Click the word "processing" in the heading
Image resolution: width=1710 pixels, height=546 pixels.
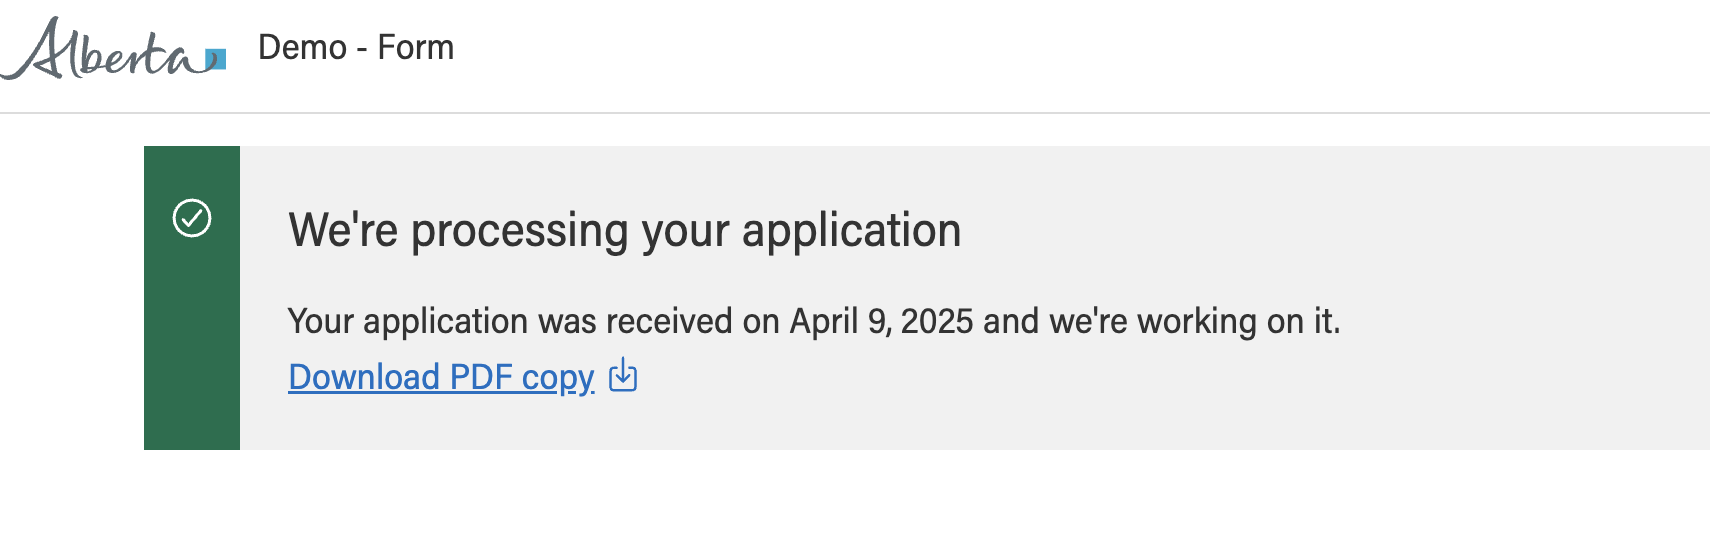pyautogui.click(x=521, y=232)
